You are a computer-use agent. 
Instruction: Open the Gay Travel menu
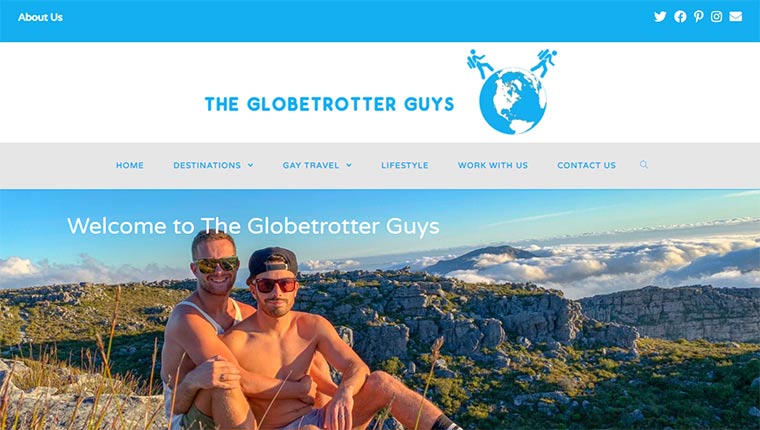point(311,165)
